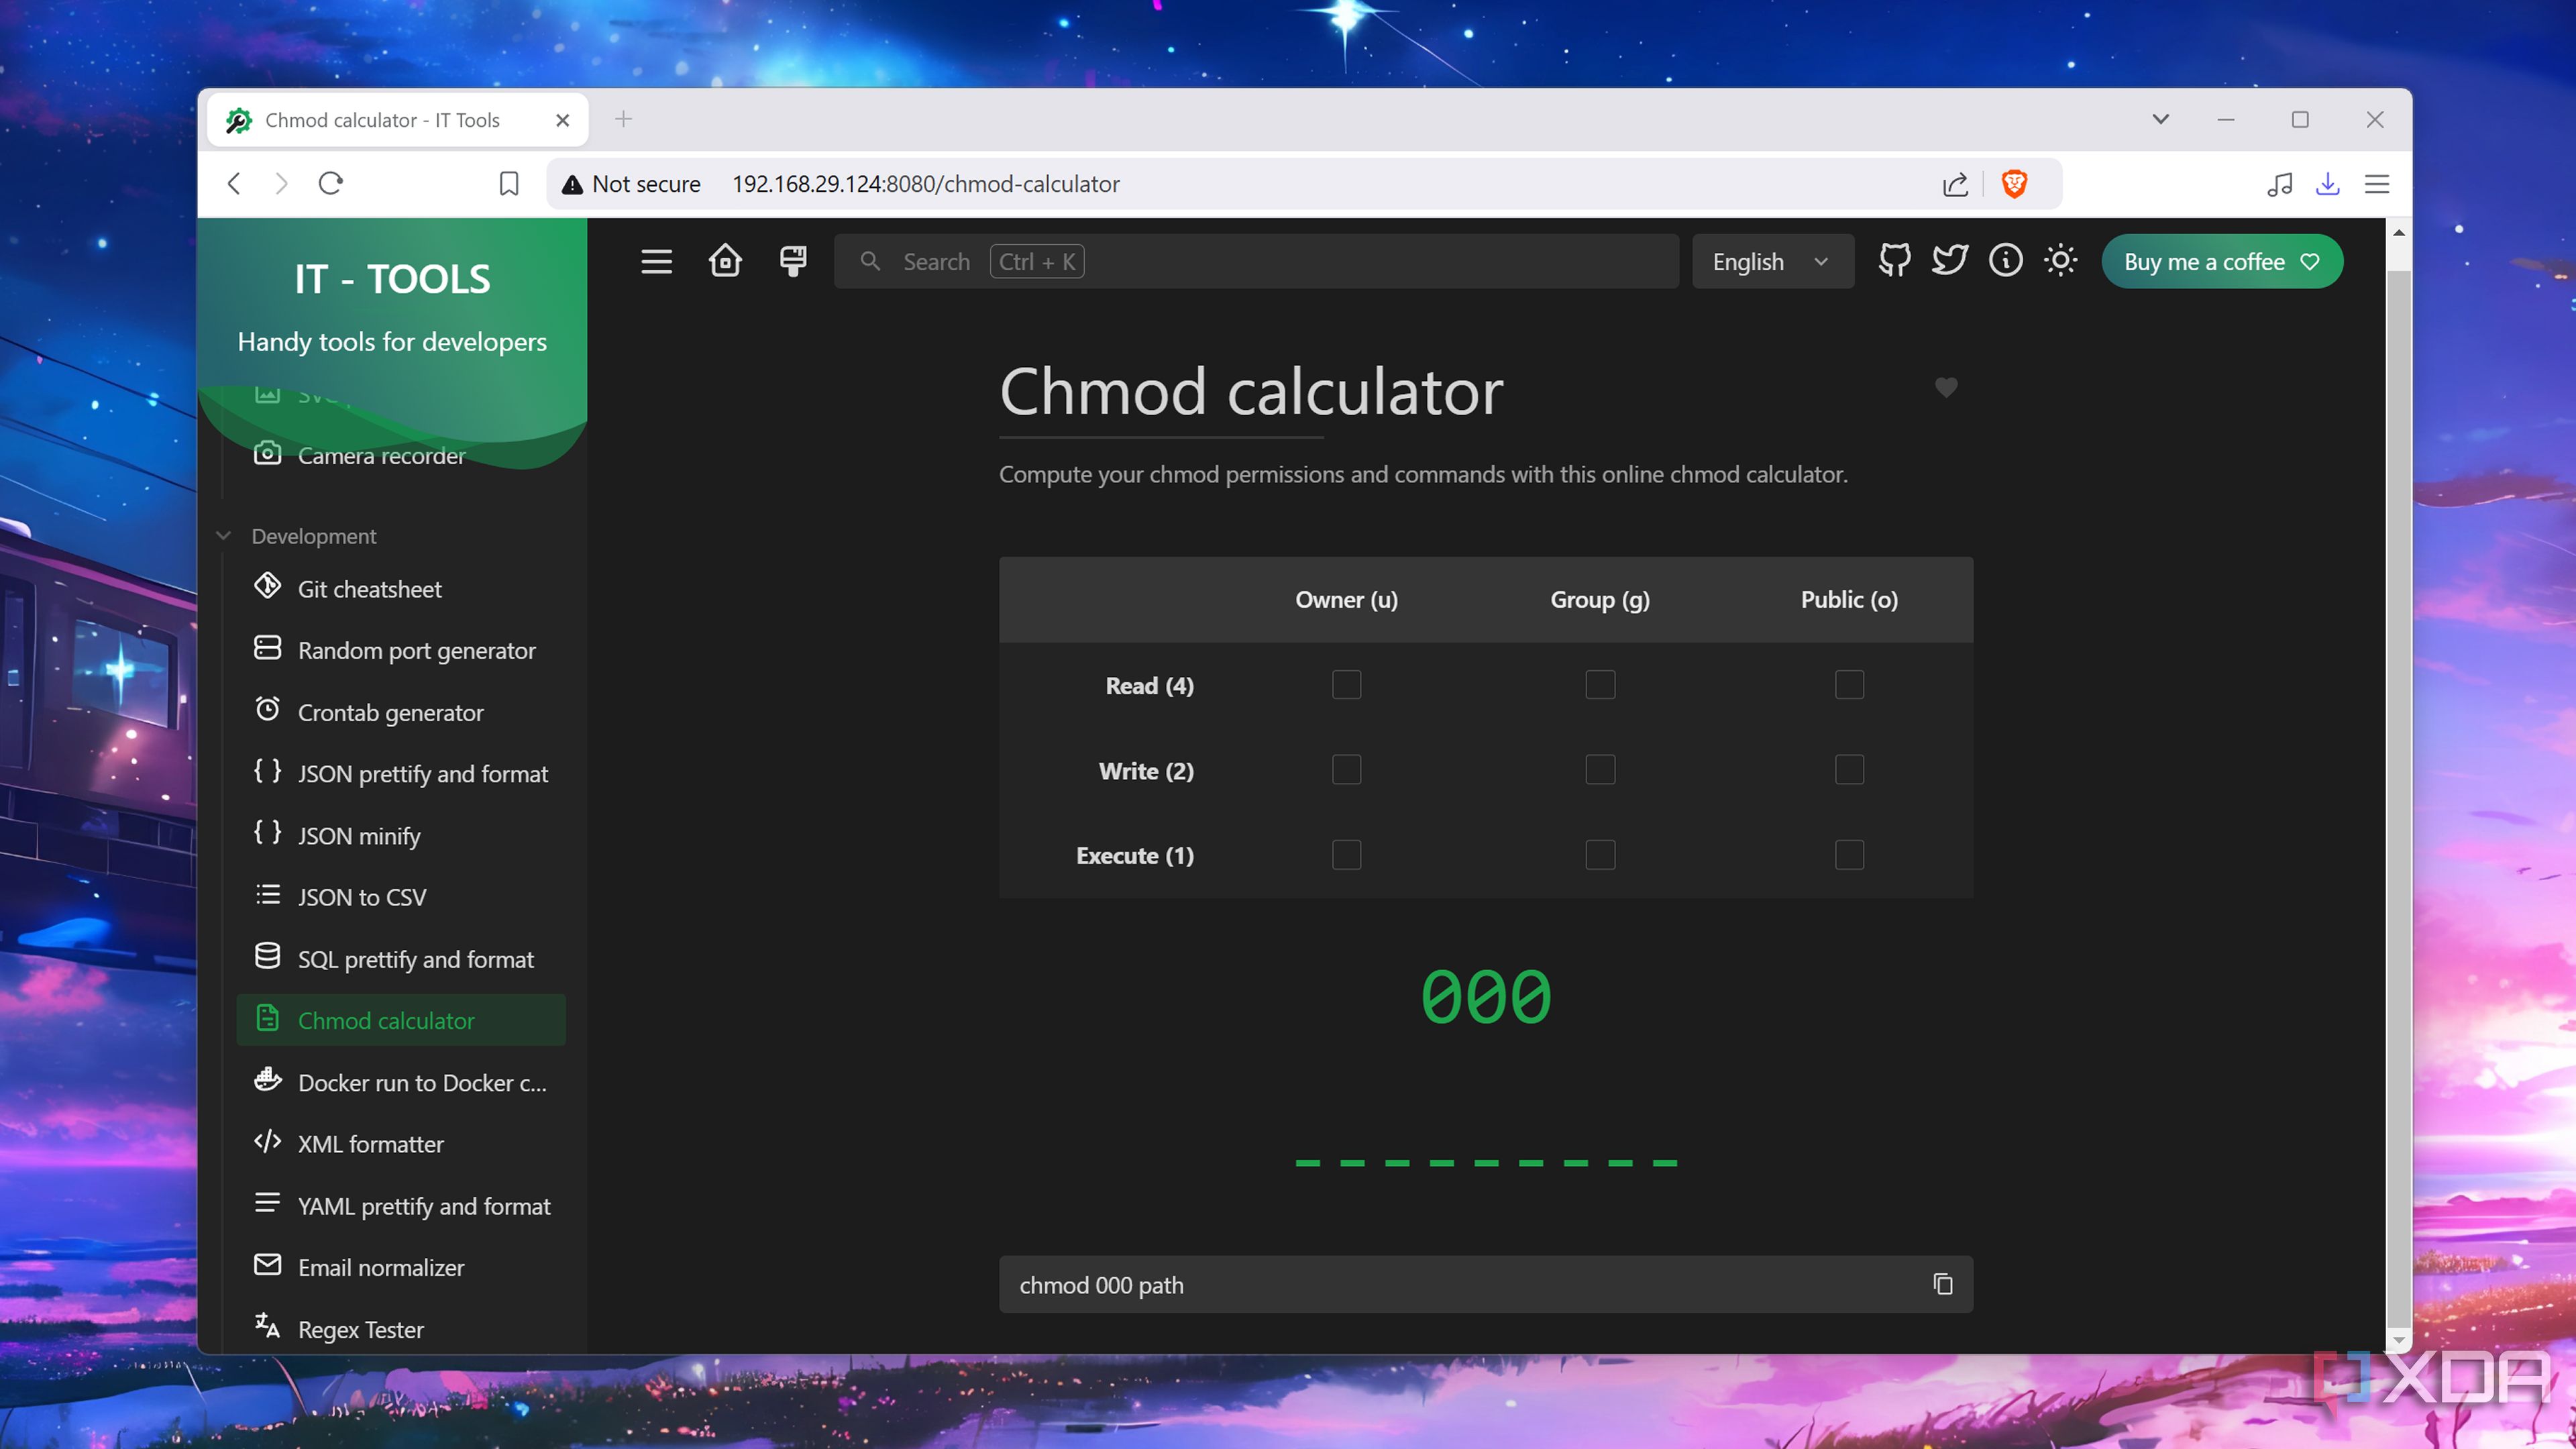Click the Buy me a coffee button
The image size is (2576, 1449).
pos(2221,261)
